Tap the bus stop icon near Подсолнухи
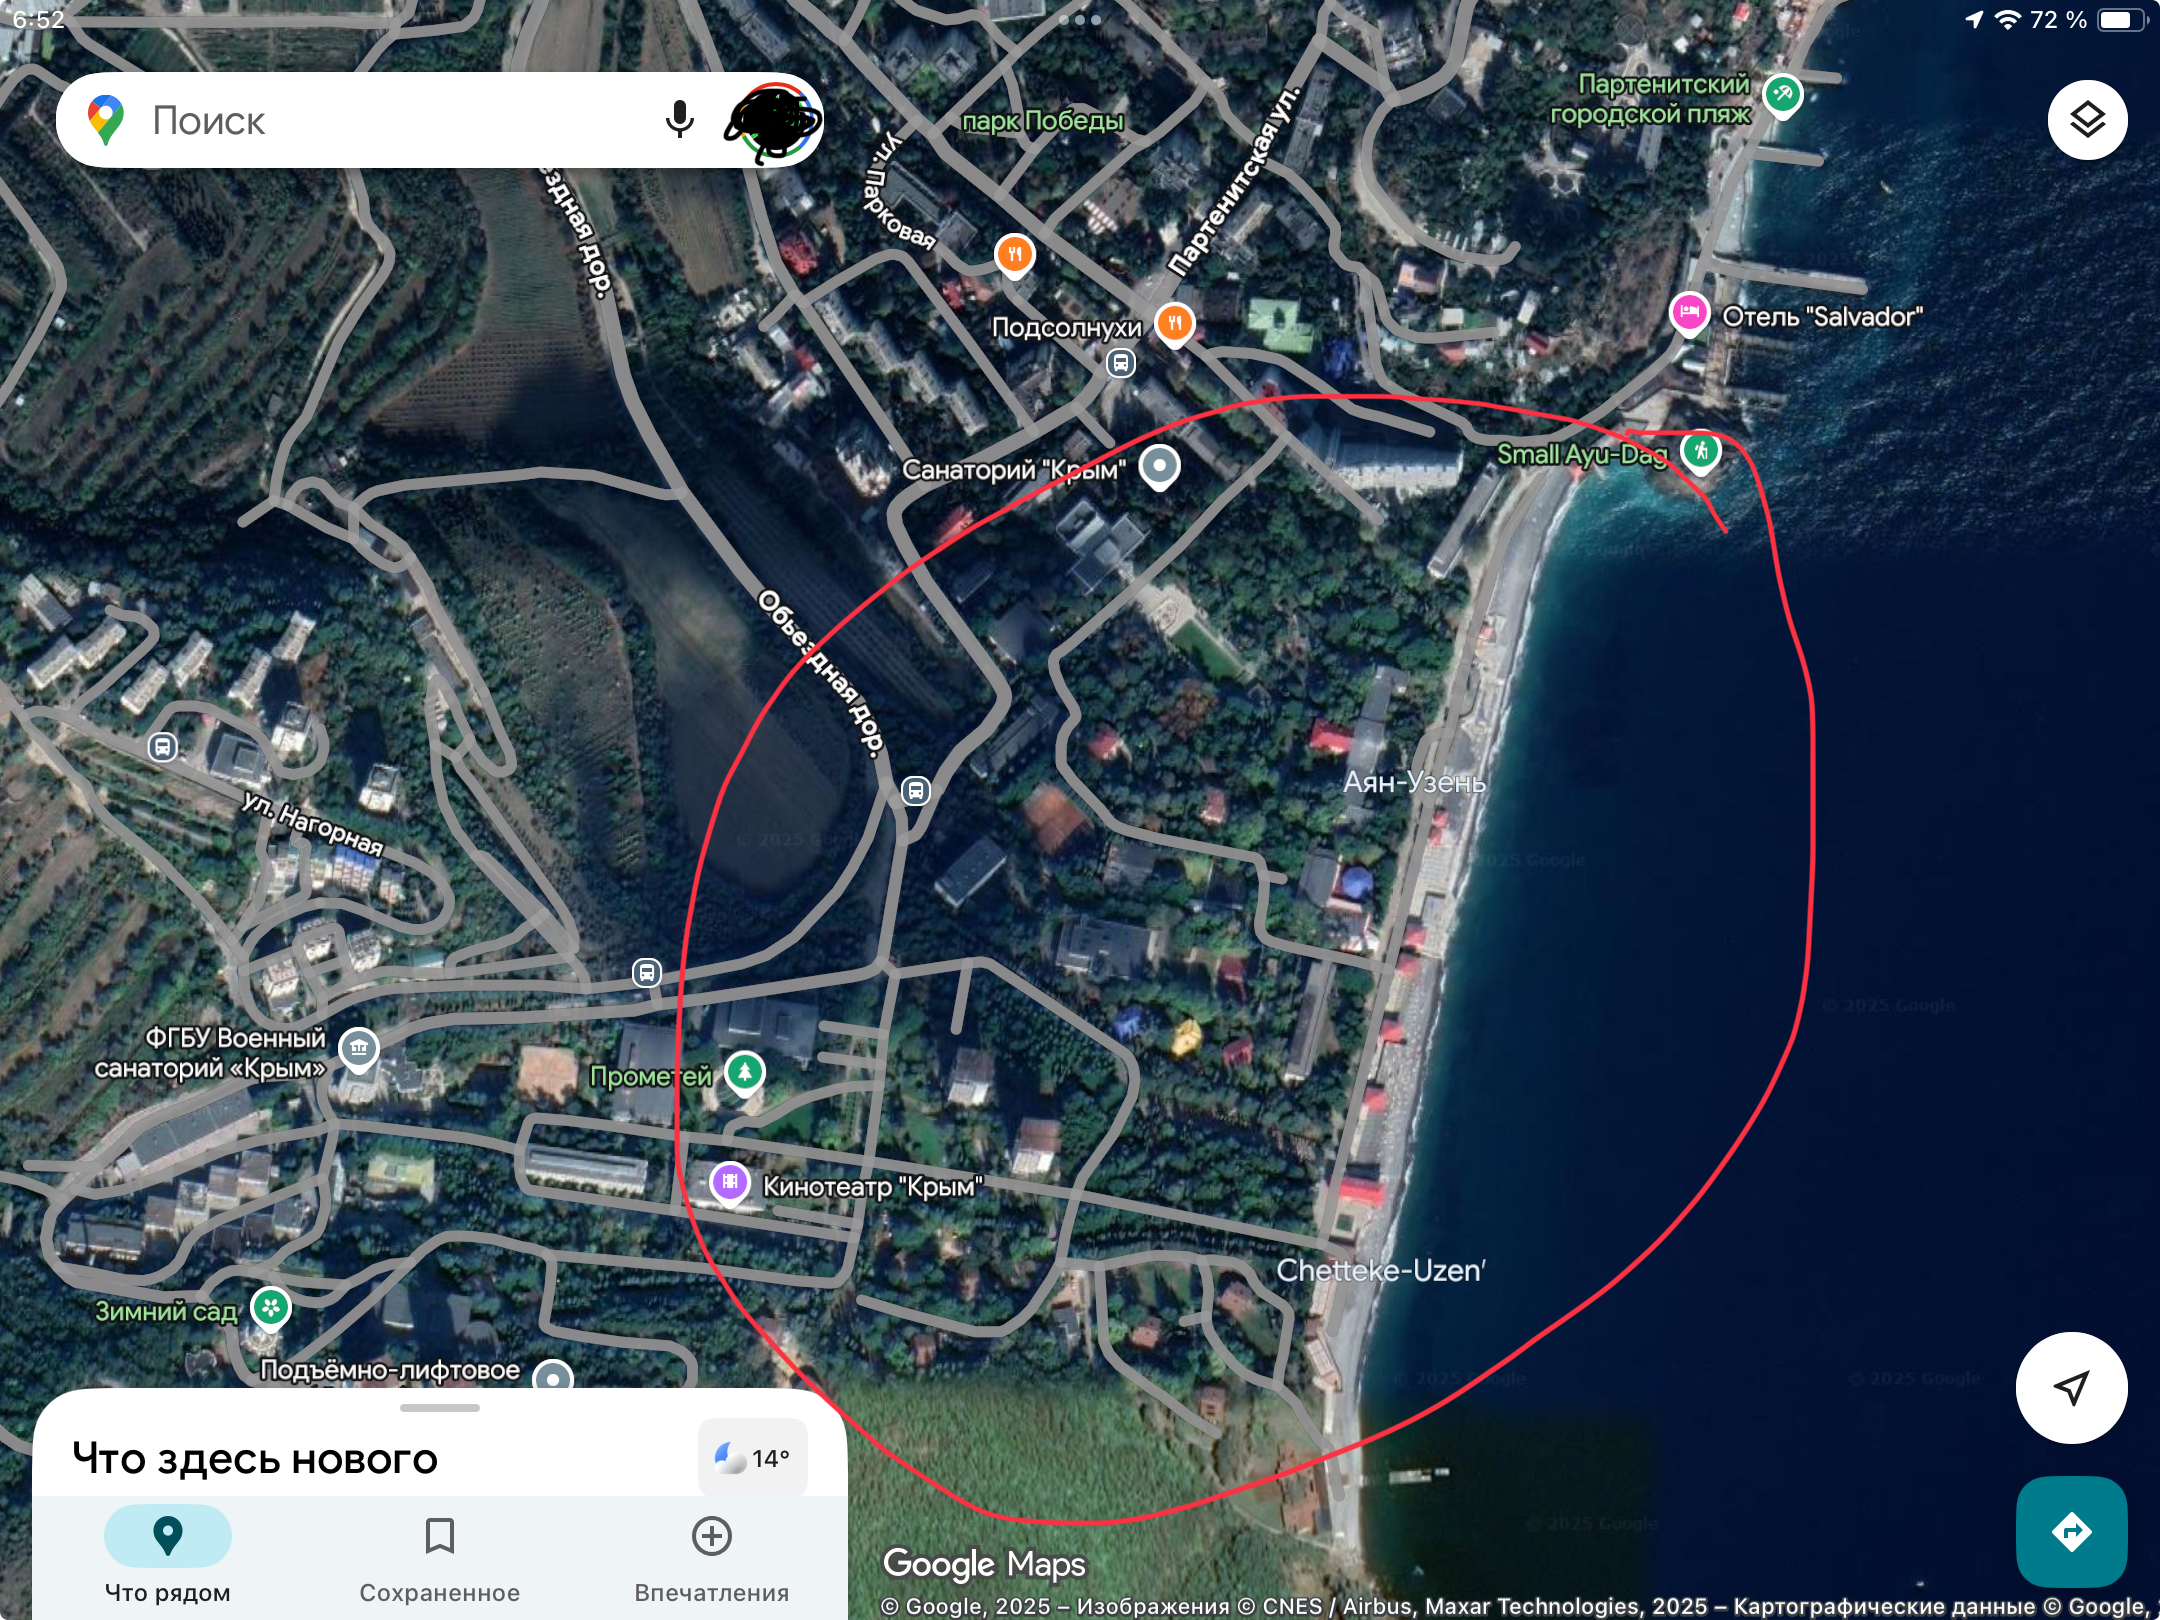This screenshot has height=1620, width=2160. click(1121, 363)
